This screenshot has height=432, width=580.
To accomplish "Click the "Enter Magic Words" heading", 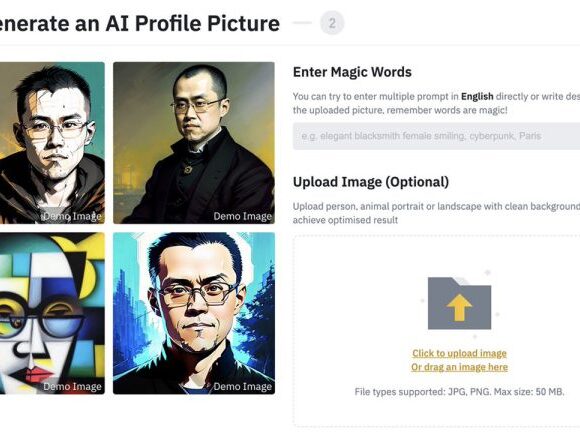I will (x=352, y=72).
